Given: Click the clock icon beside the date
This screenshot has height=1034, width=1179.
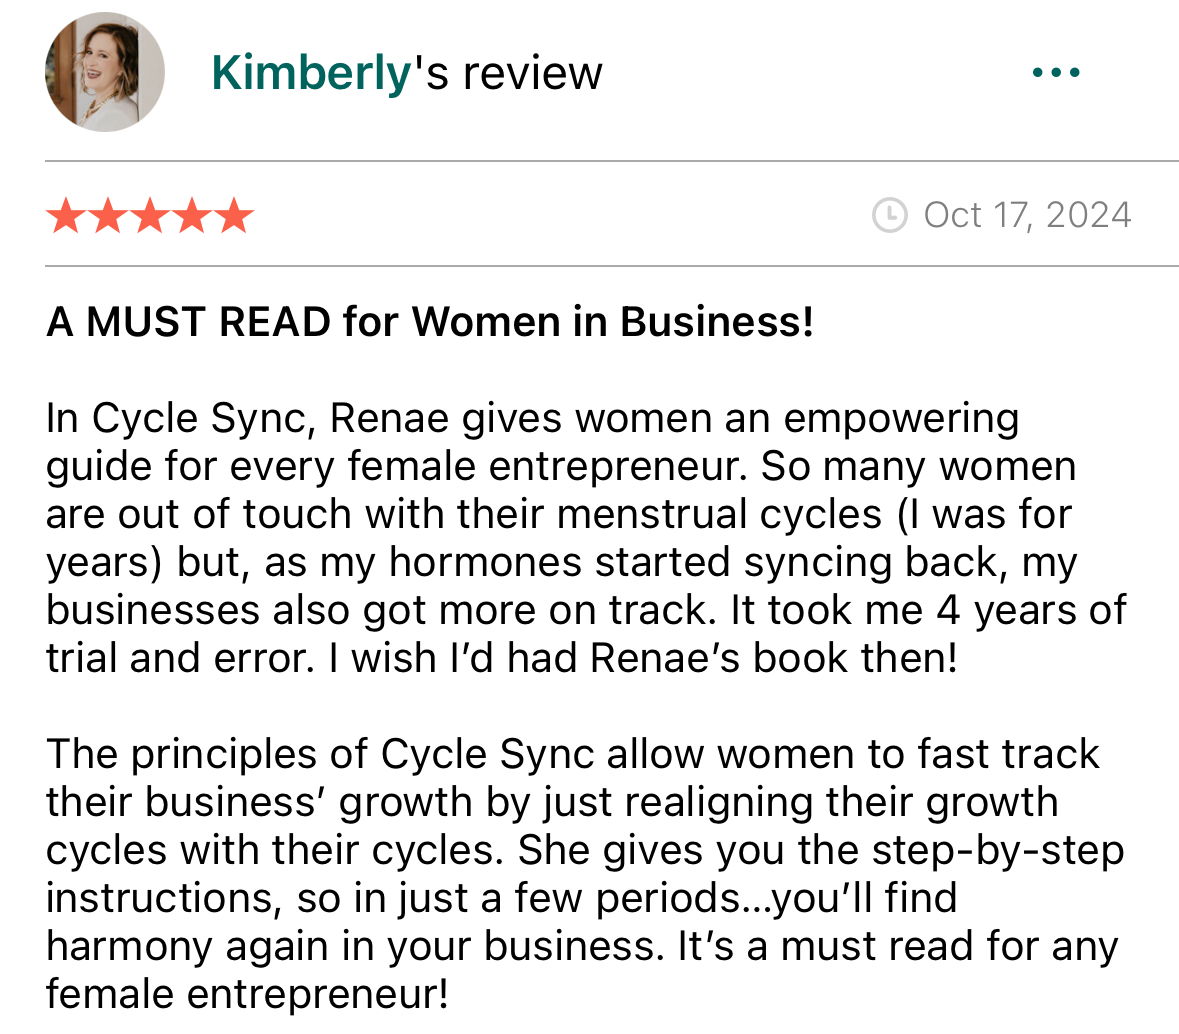Looking at the screenshot, I should [x=890, y=215].
